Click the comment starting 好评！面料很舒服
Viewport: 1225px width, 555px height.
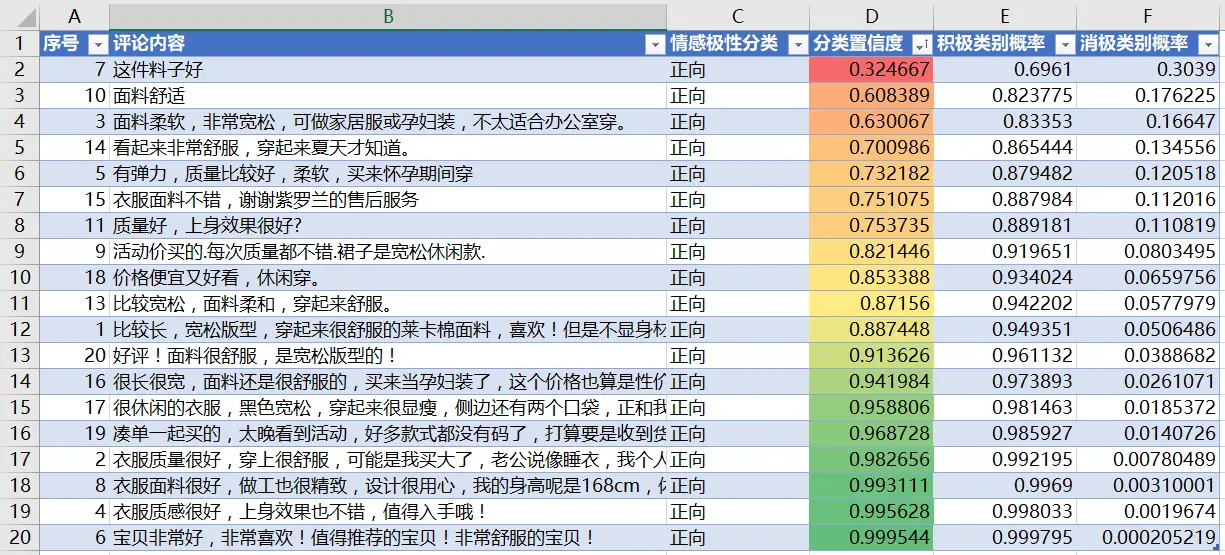pos(388,356)
